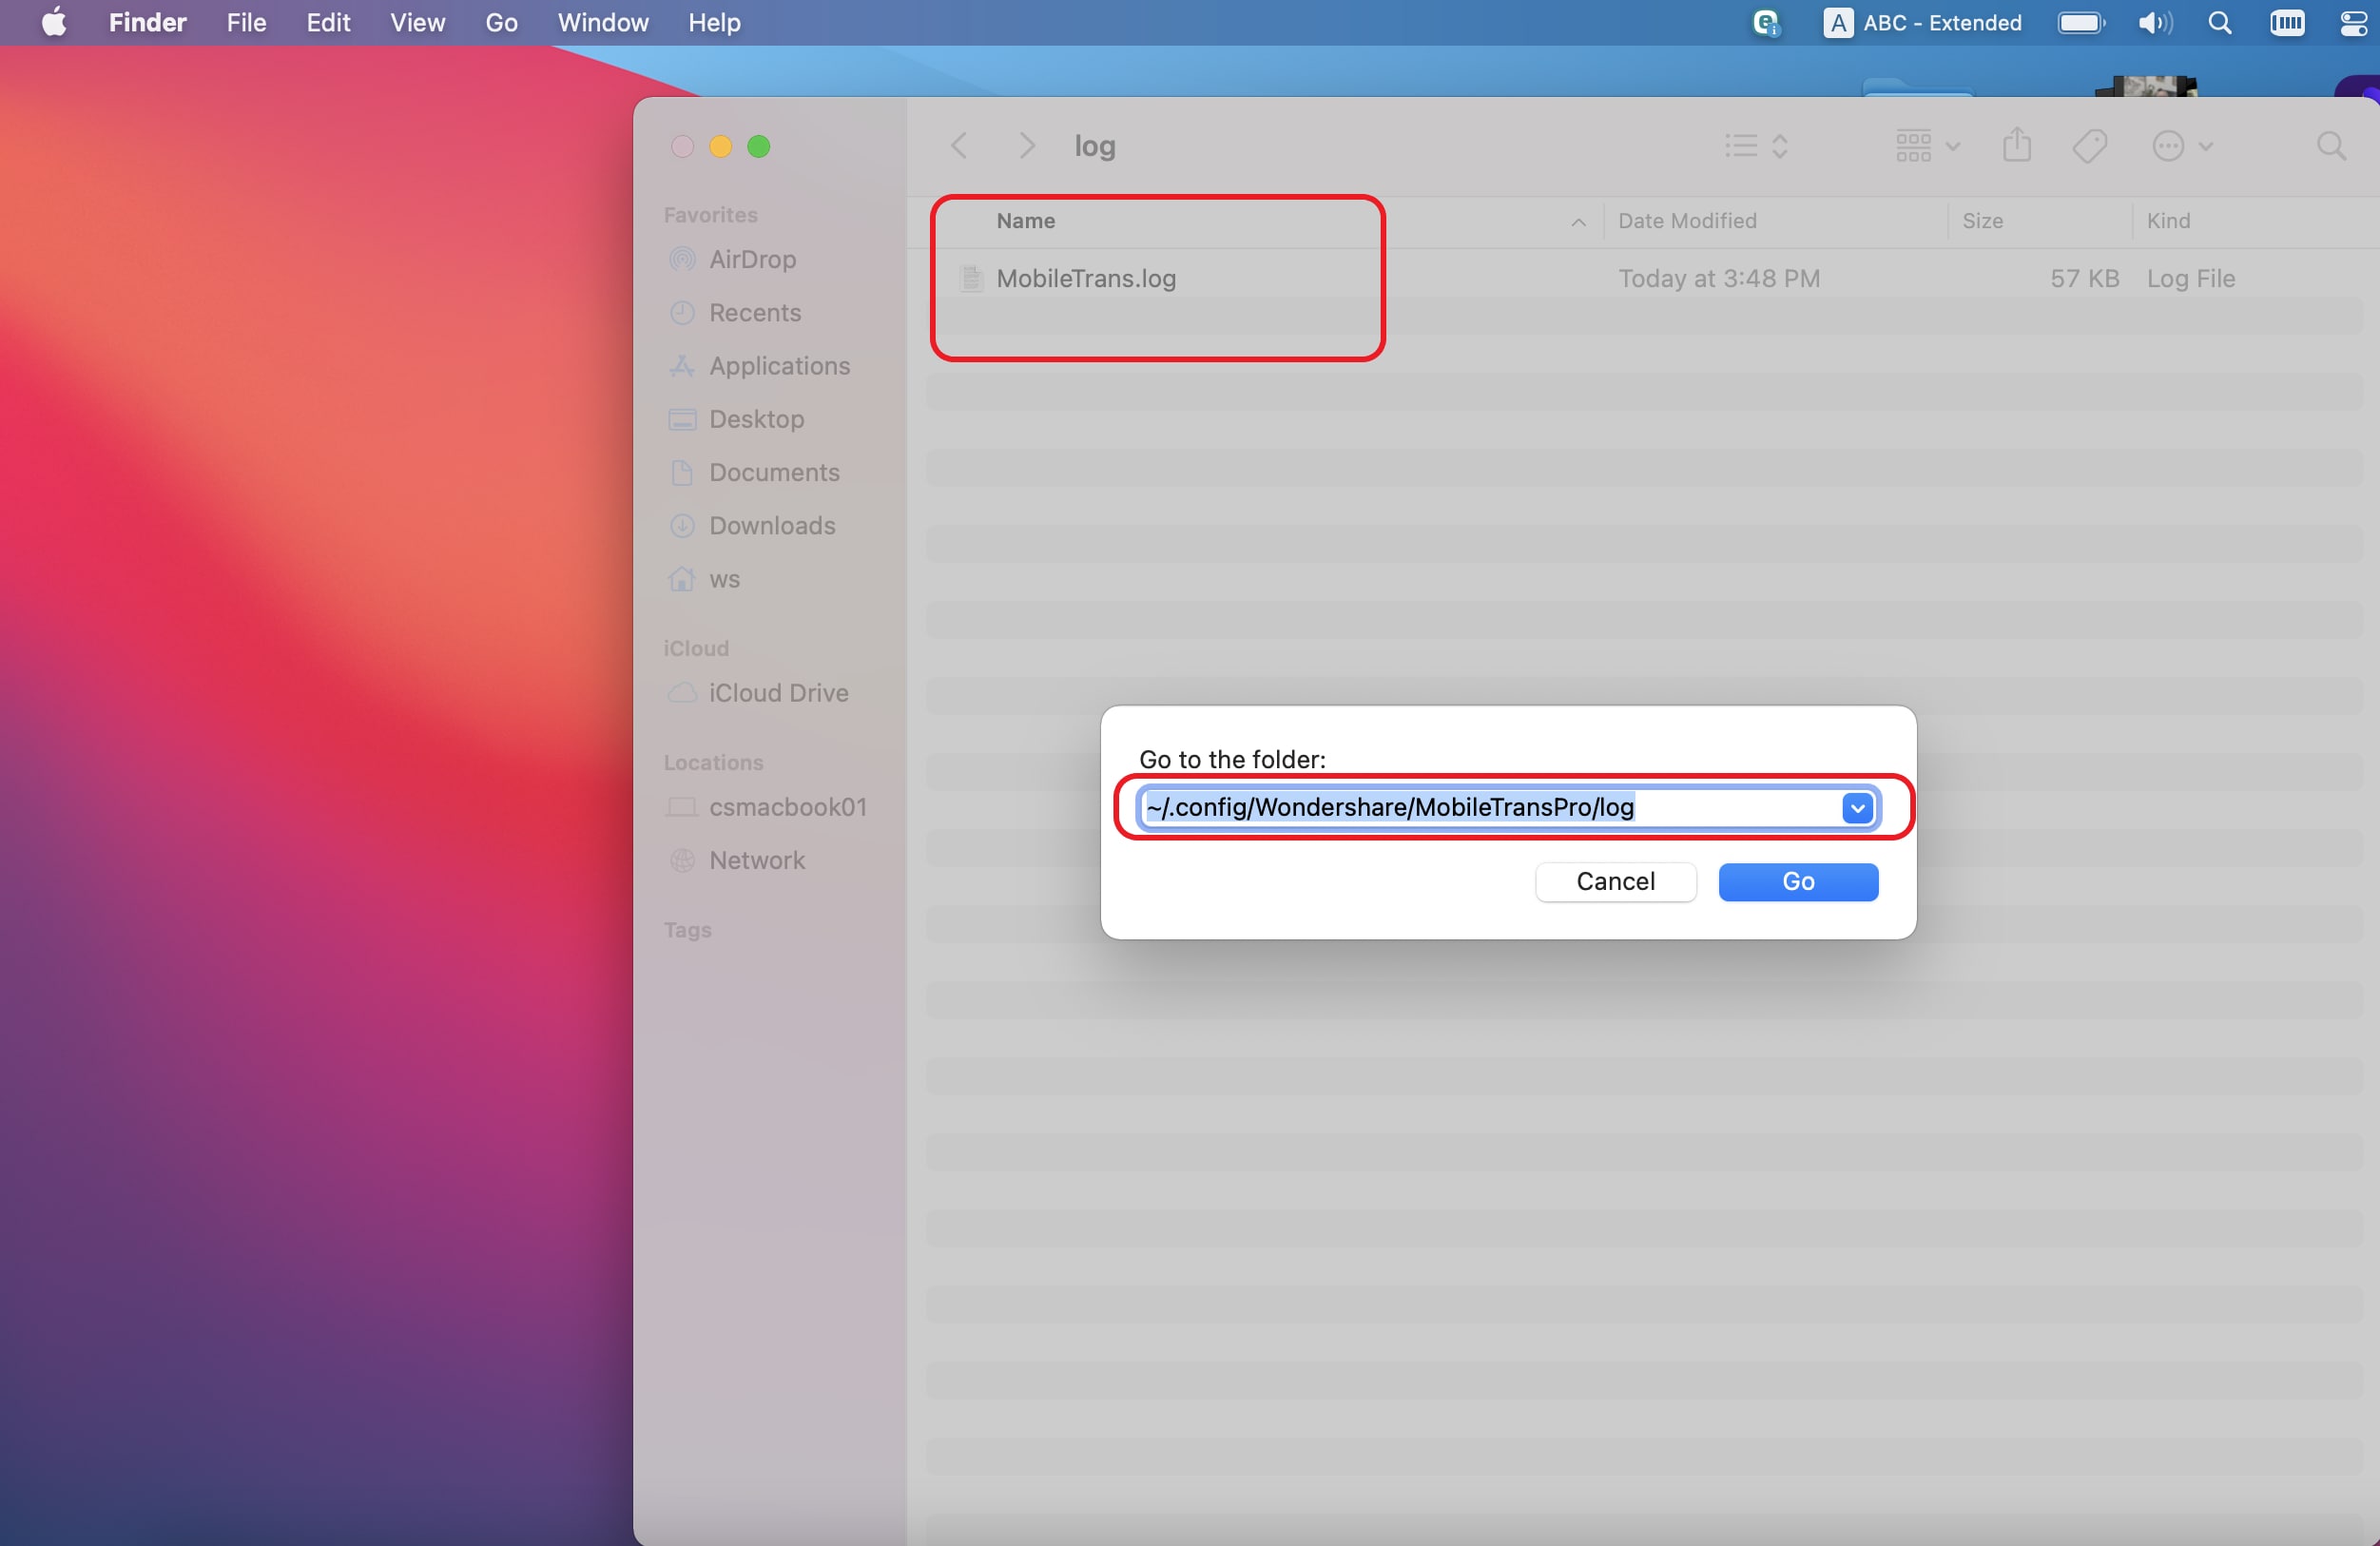Click the Applications sidebar icon
The width and height of the screenshot is (2380, 1546).
pyautogui.click(x=682, y=366)
